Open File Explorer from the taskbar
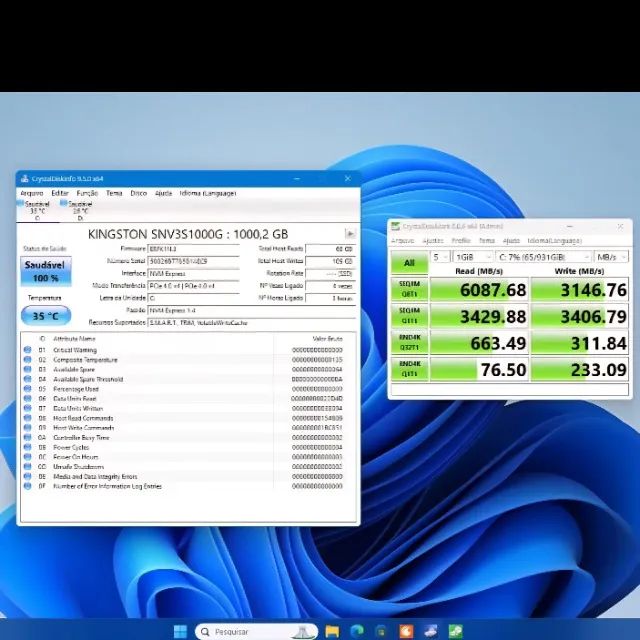This screenshot has height=640, width=640. coord(332,631)
